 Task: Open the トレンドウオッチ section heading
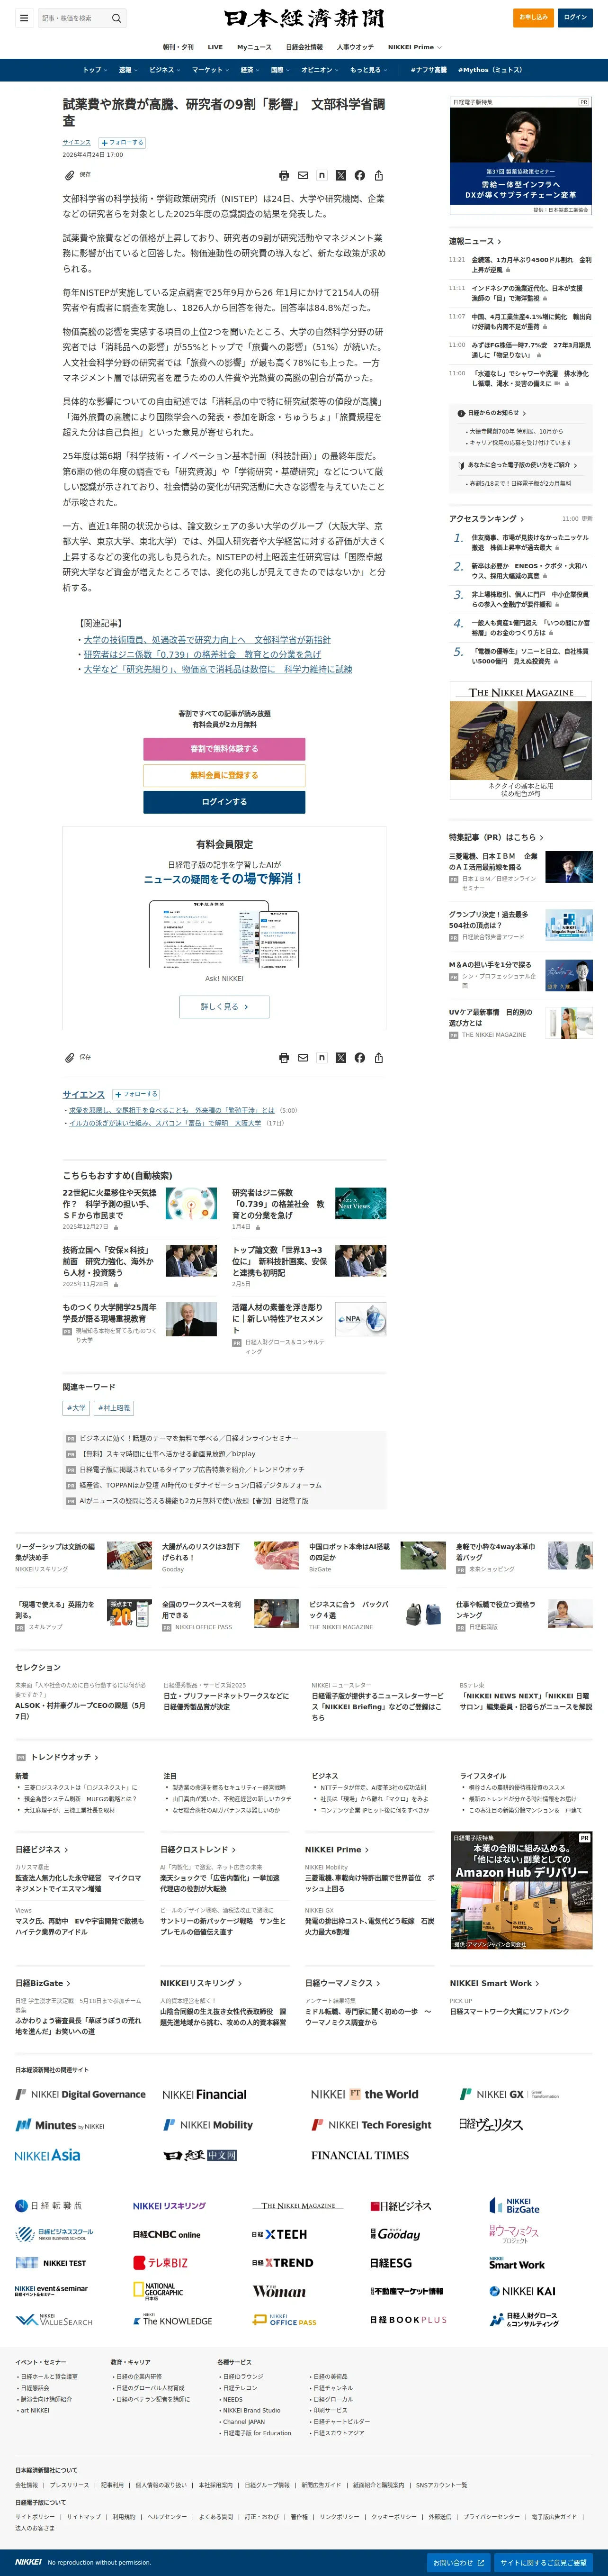[64, 1757]
